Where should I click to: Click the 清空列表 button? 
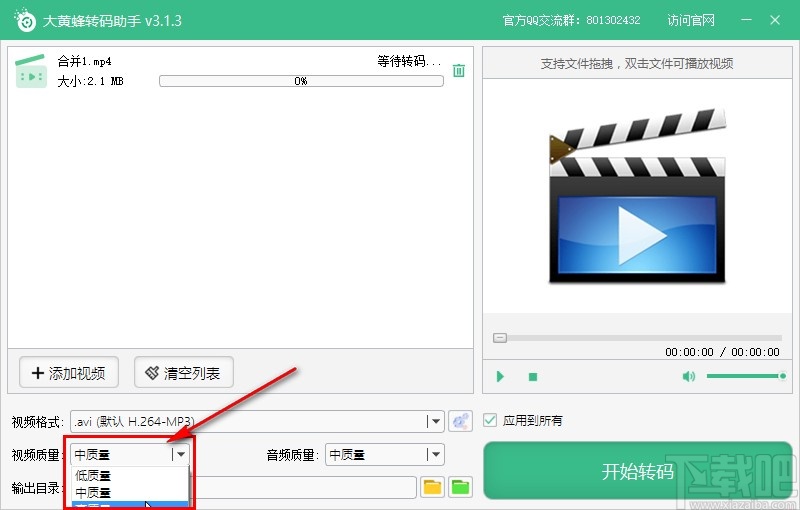(184, 373)
